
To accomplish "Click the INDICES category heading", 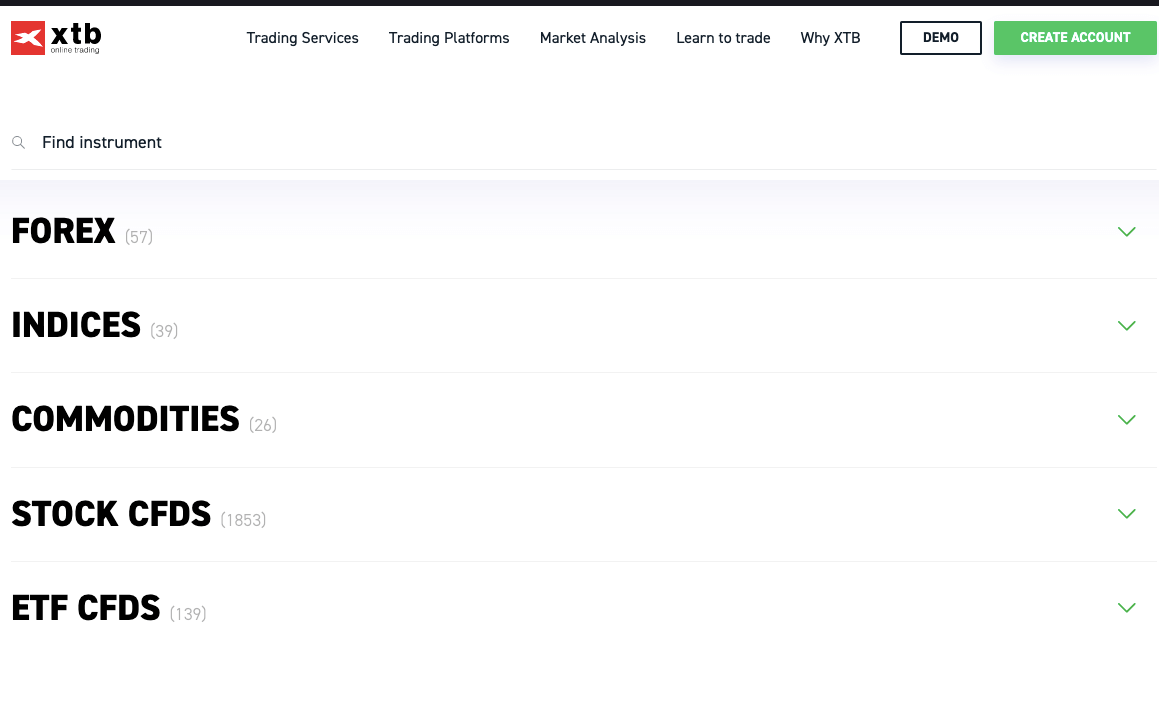I will coord(76,325).
